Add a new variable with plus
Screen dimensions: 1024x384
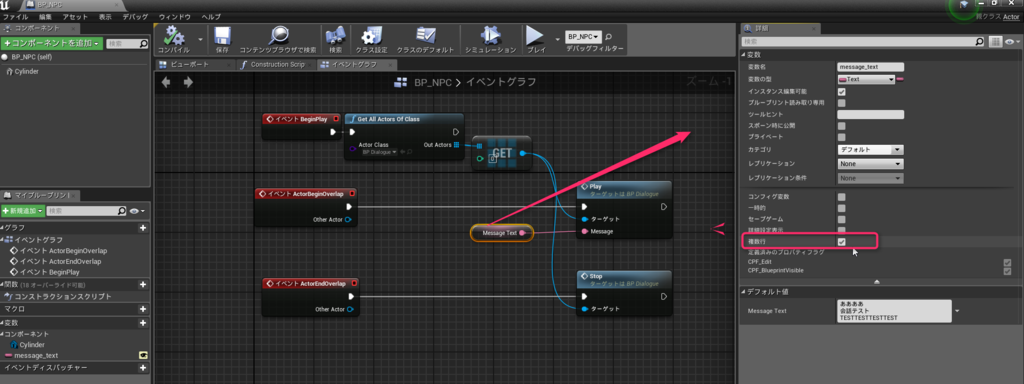[x=142, y=323]
